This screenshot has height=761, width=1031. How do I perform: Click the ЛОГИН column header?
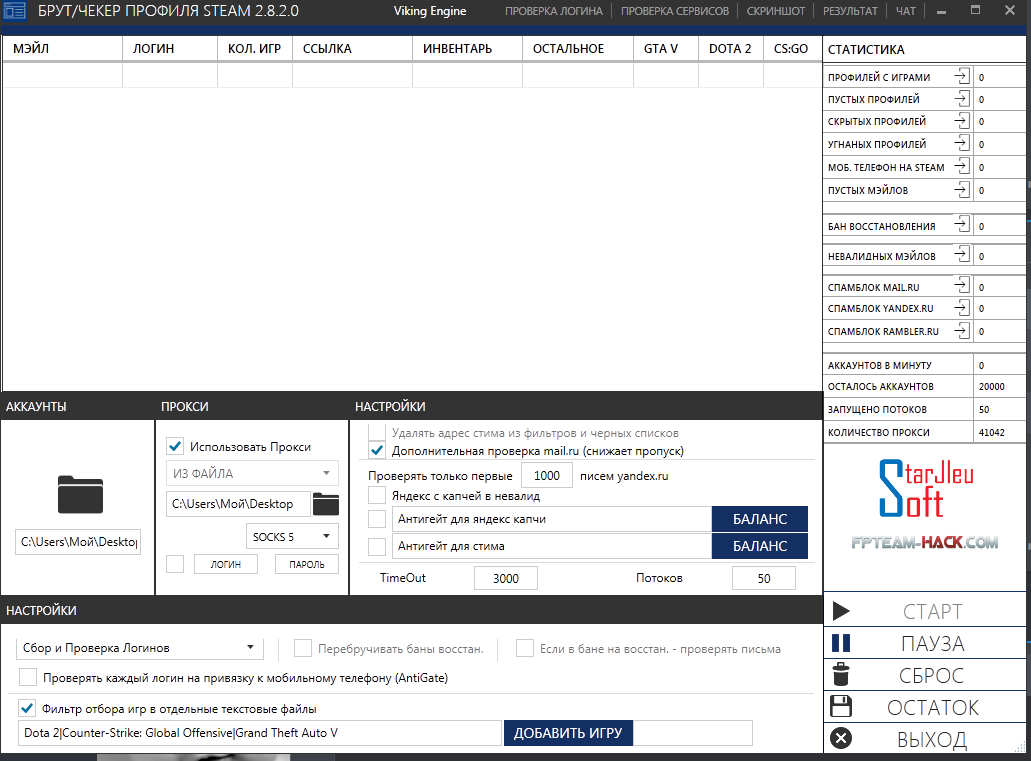[x=170, y=49]
